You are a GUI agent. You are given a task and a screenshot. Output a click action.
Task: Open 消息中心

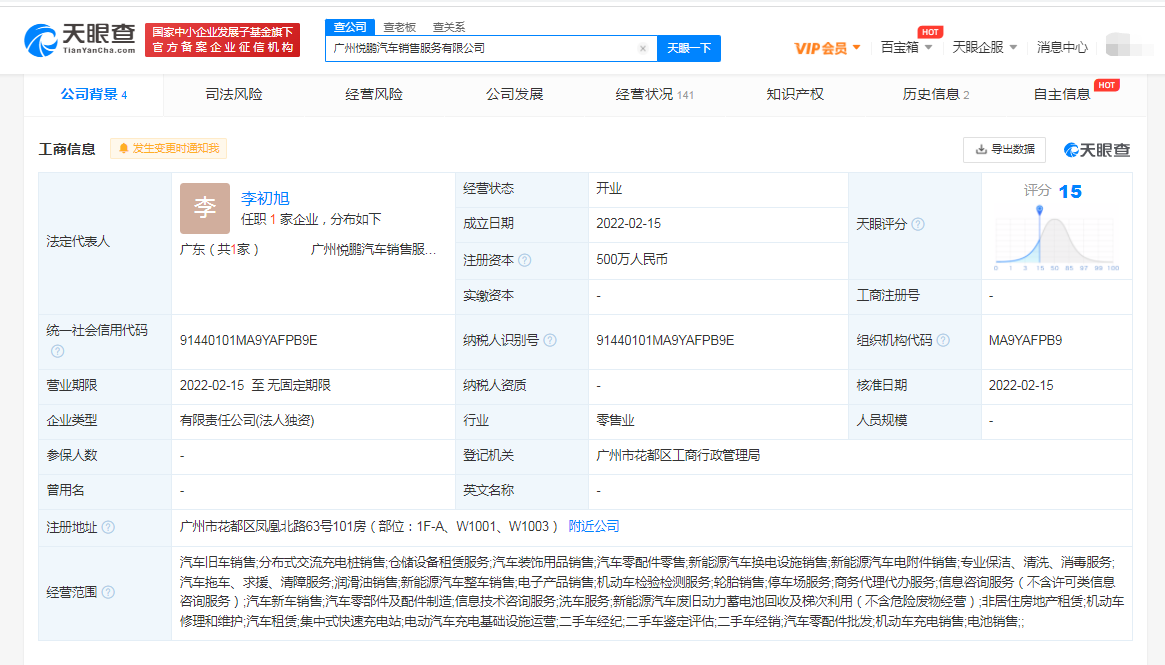click(x=1062, y=48)
